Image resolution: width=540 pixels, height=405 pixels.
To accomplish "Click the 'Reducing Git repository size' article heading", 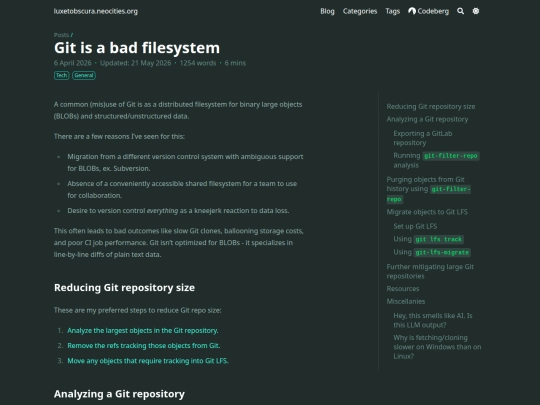I will click(124, 288).
